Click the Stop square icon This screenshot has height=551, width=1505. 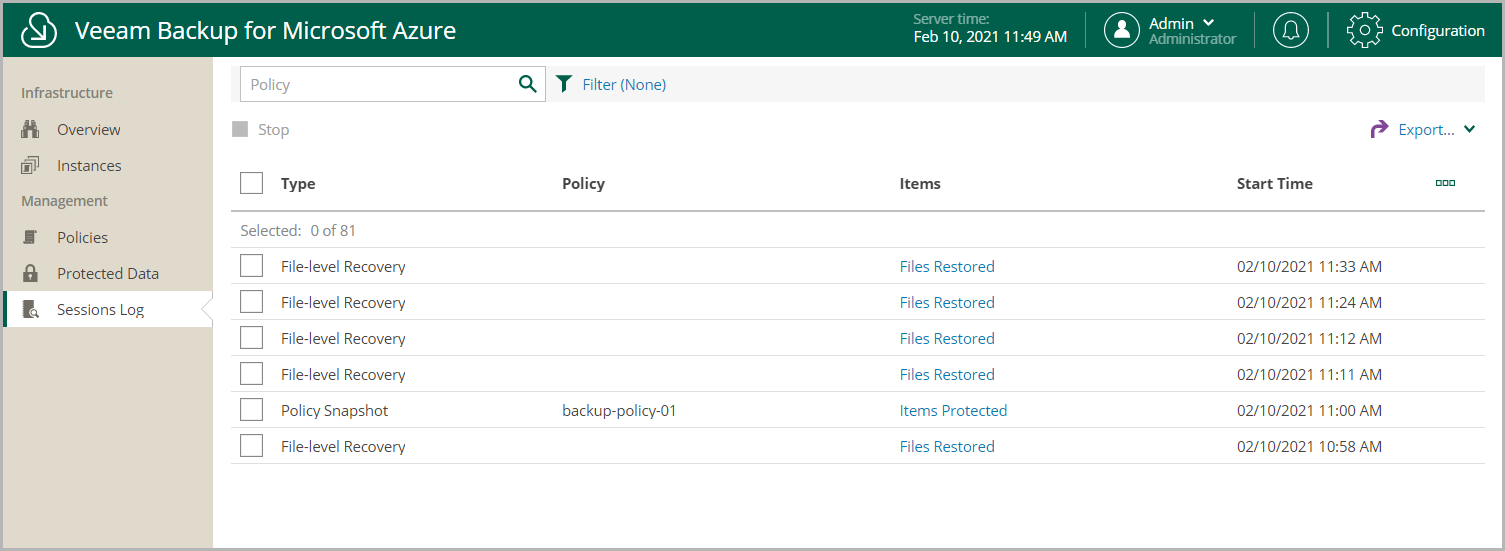point(240,130)
